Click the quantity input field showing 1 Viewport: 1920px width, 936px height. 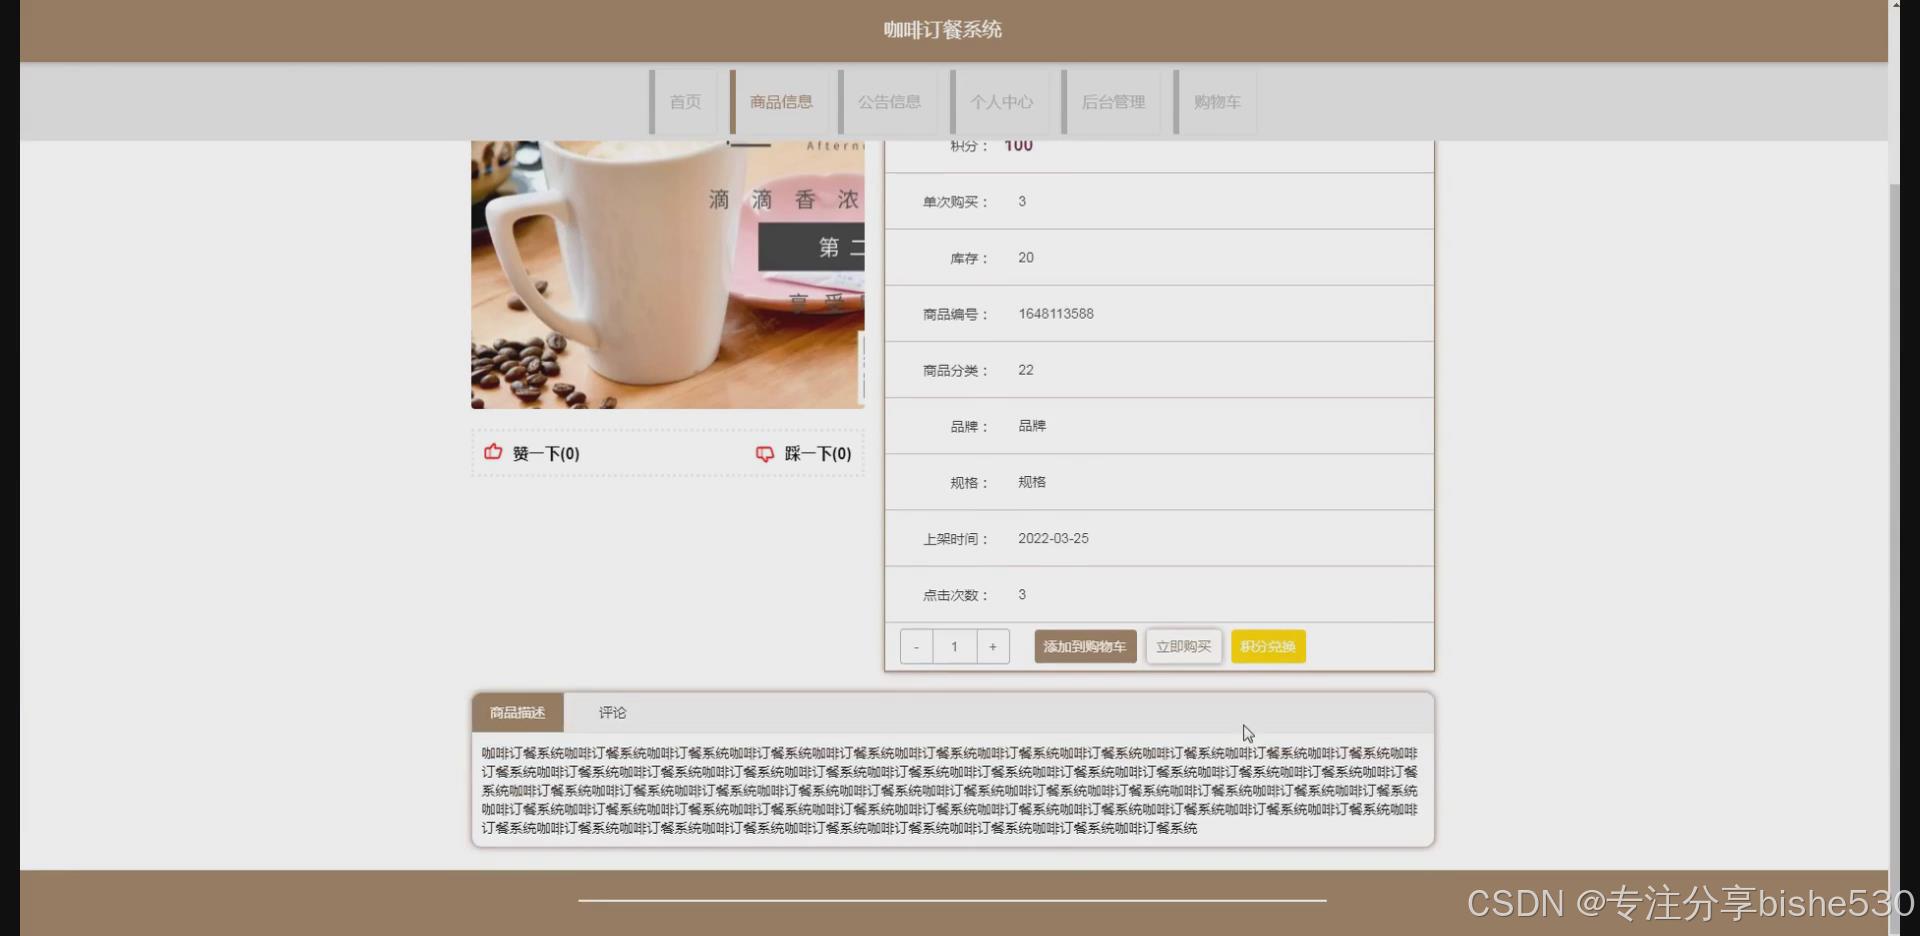[x=954, y=646]
